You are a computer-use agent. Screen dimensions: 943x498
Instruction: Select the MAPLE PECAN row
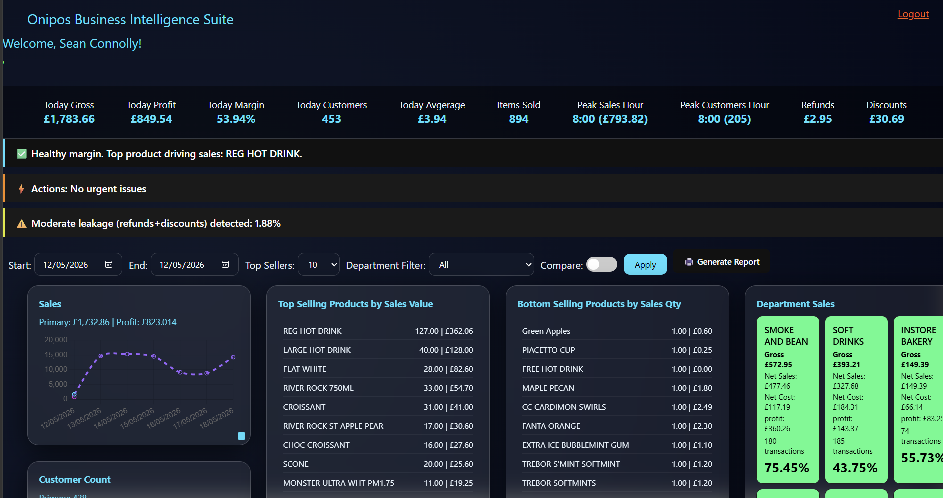(617, 388)
